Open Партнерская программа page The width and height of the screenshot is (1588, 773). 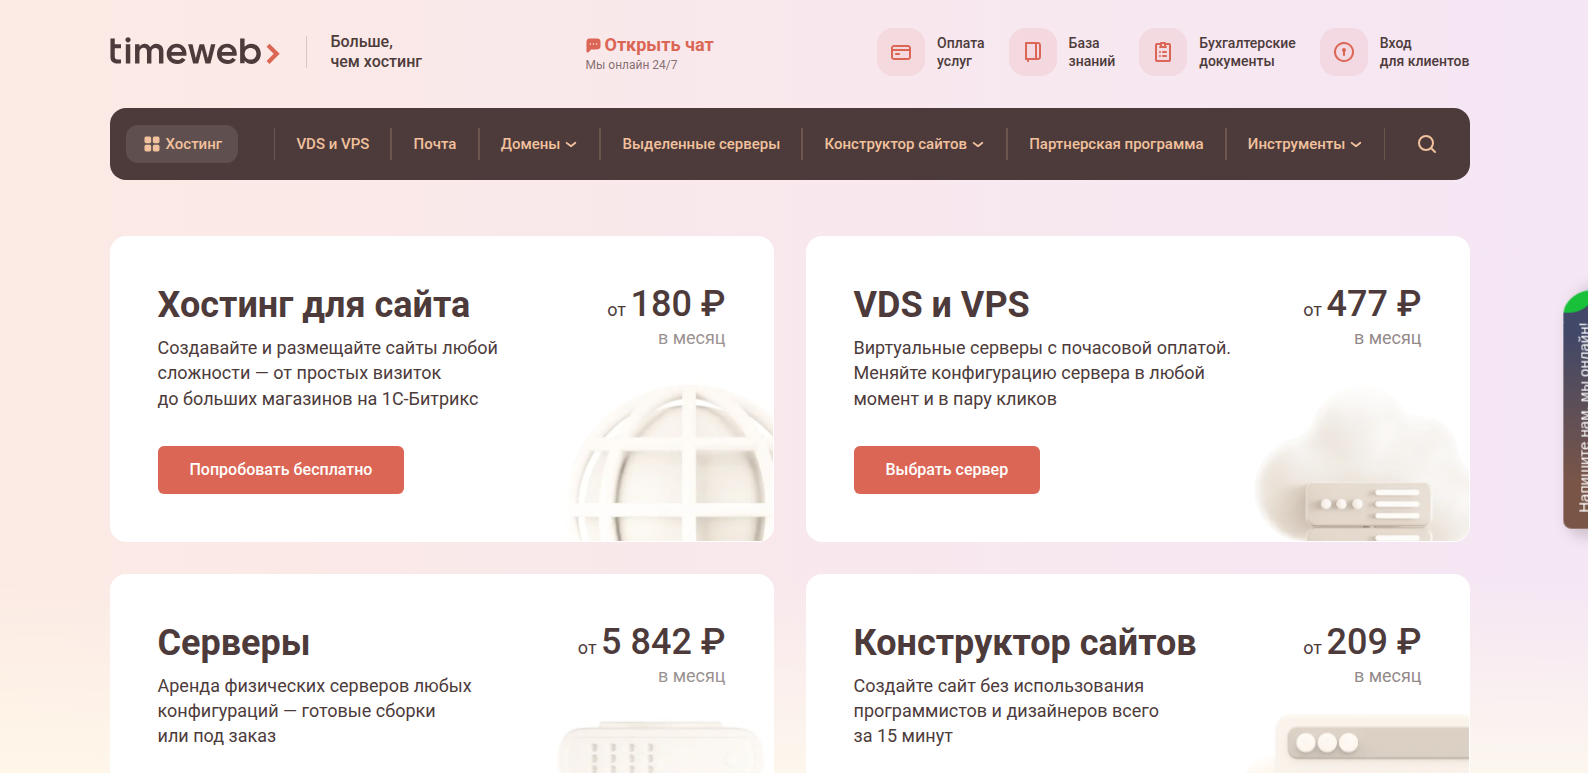(1116, 144)
